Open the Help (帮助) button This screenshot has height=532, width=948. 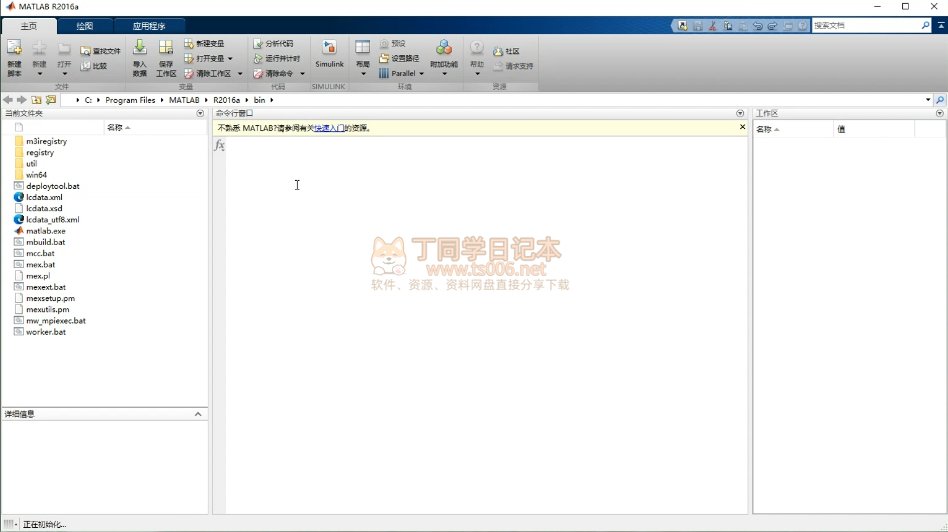pos(477,58)
